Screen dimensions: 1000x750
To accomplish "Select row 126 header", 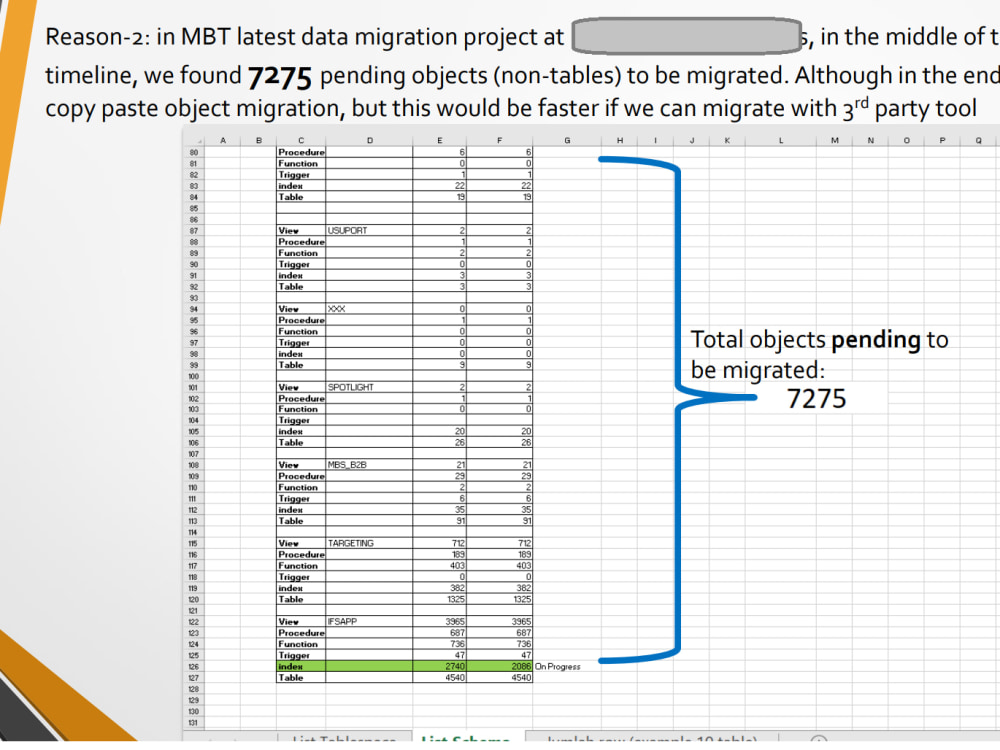I will (194, 666).
